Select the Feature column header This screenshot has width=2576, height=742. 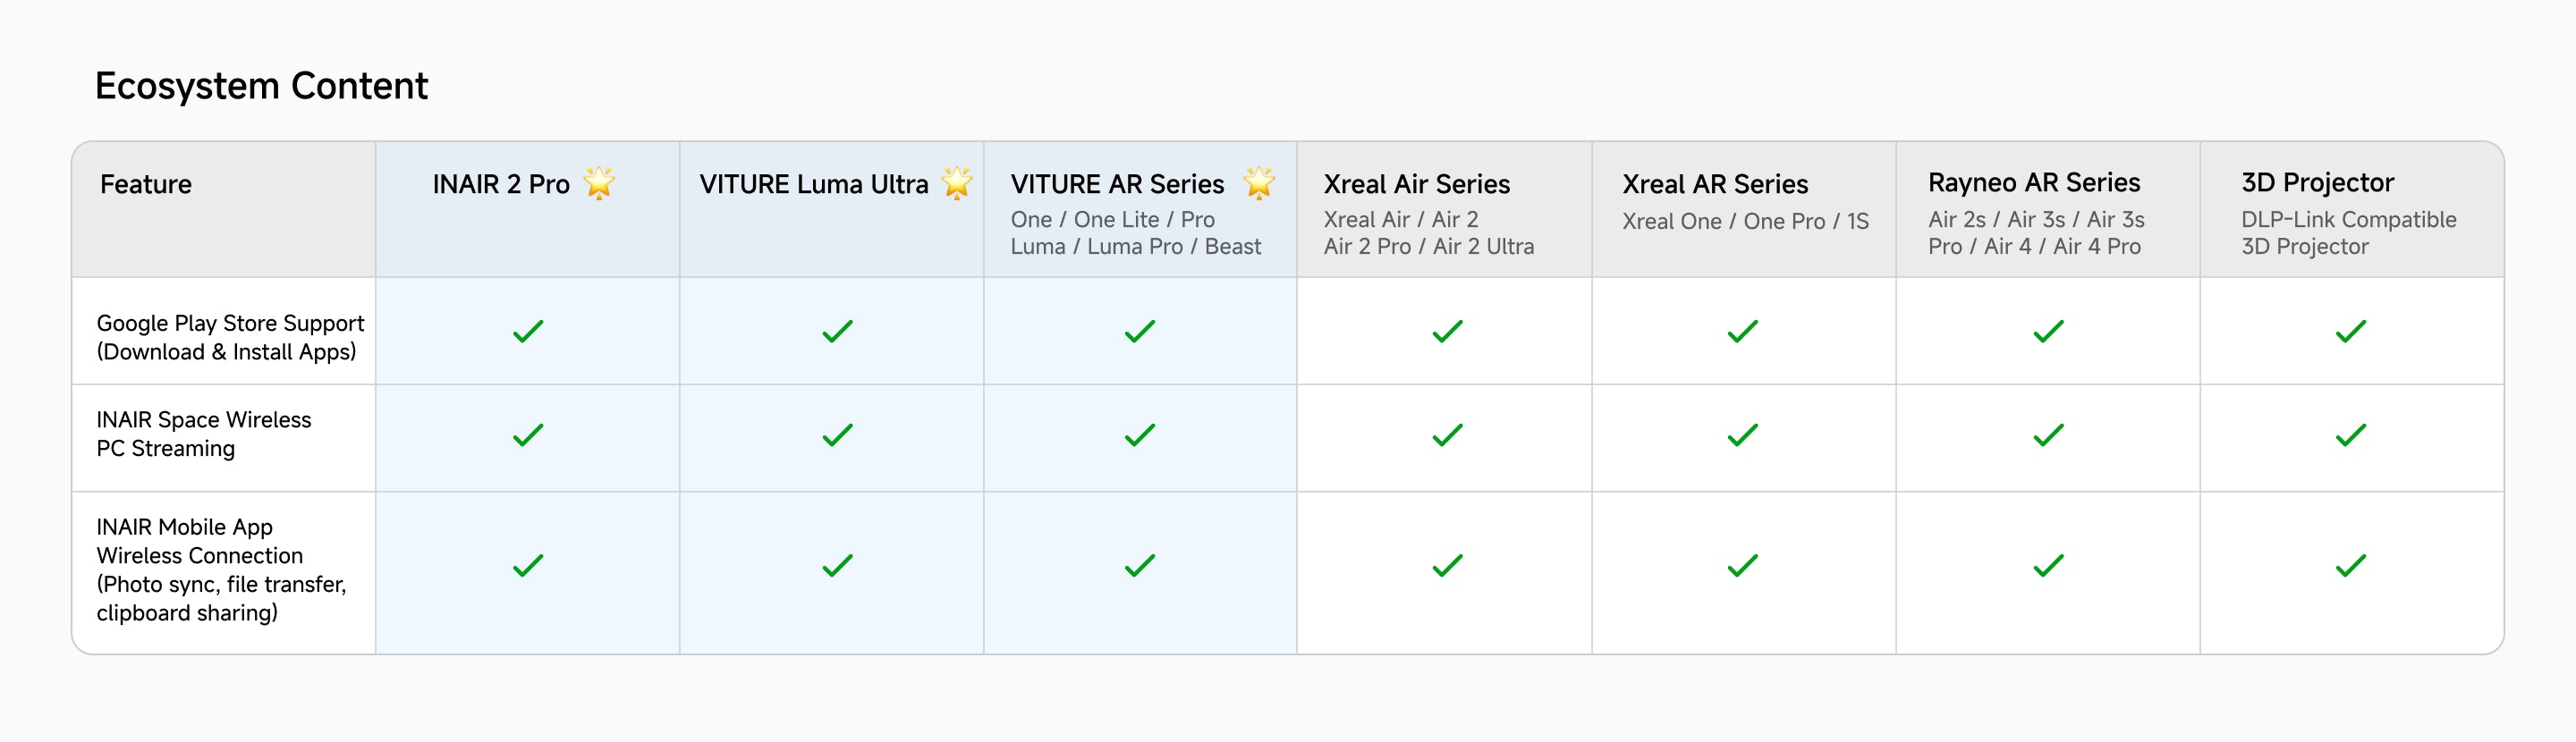point(146,185)
